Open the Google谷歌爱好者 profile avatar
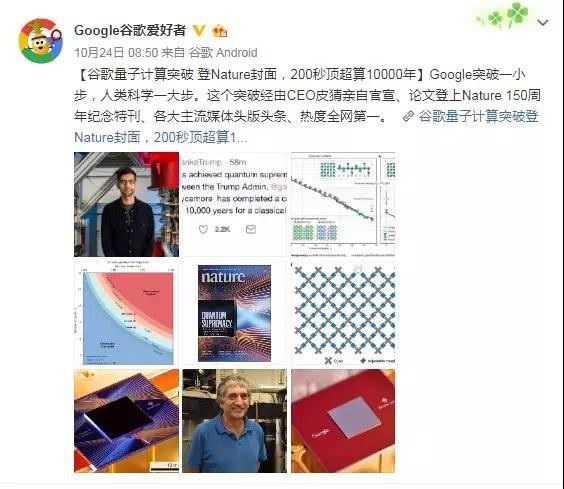This screenshot has width=564, height=489. [40, 40]
